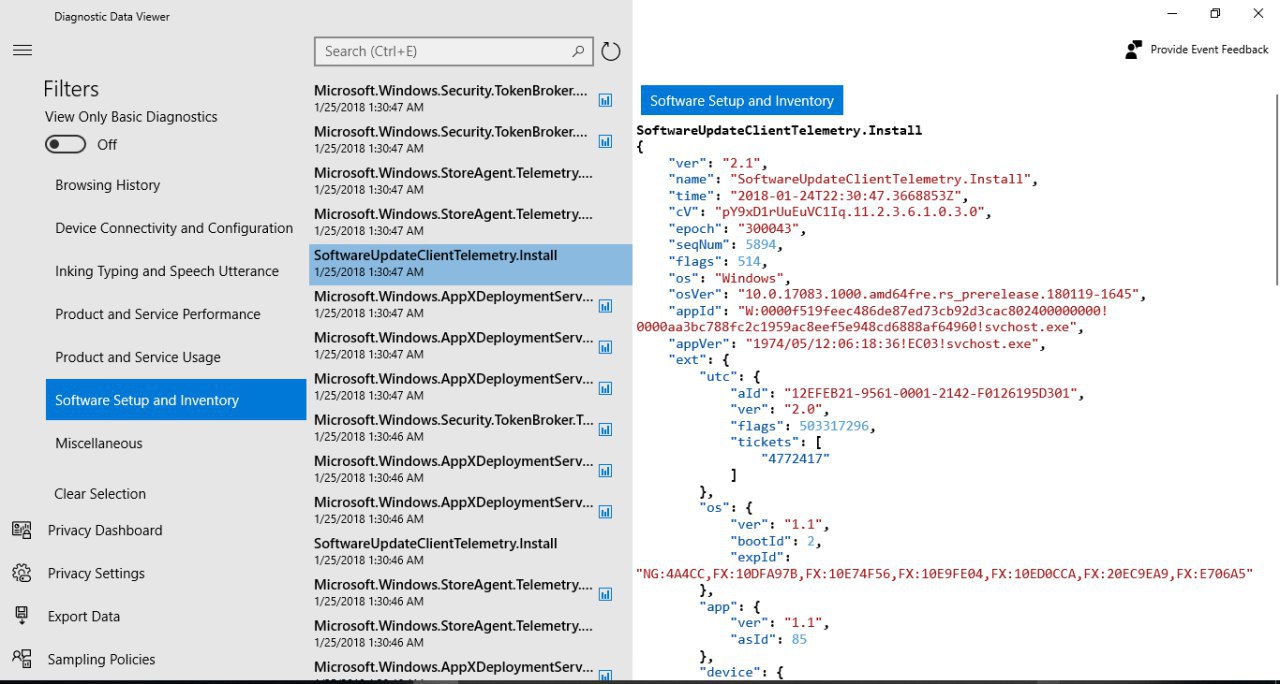
Task: Click the expId value NG:4A4CC,FX:10DFA97B
Action: pos(944,573)
